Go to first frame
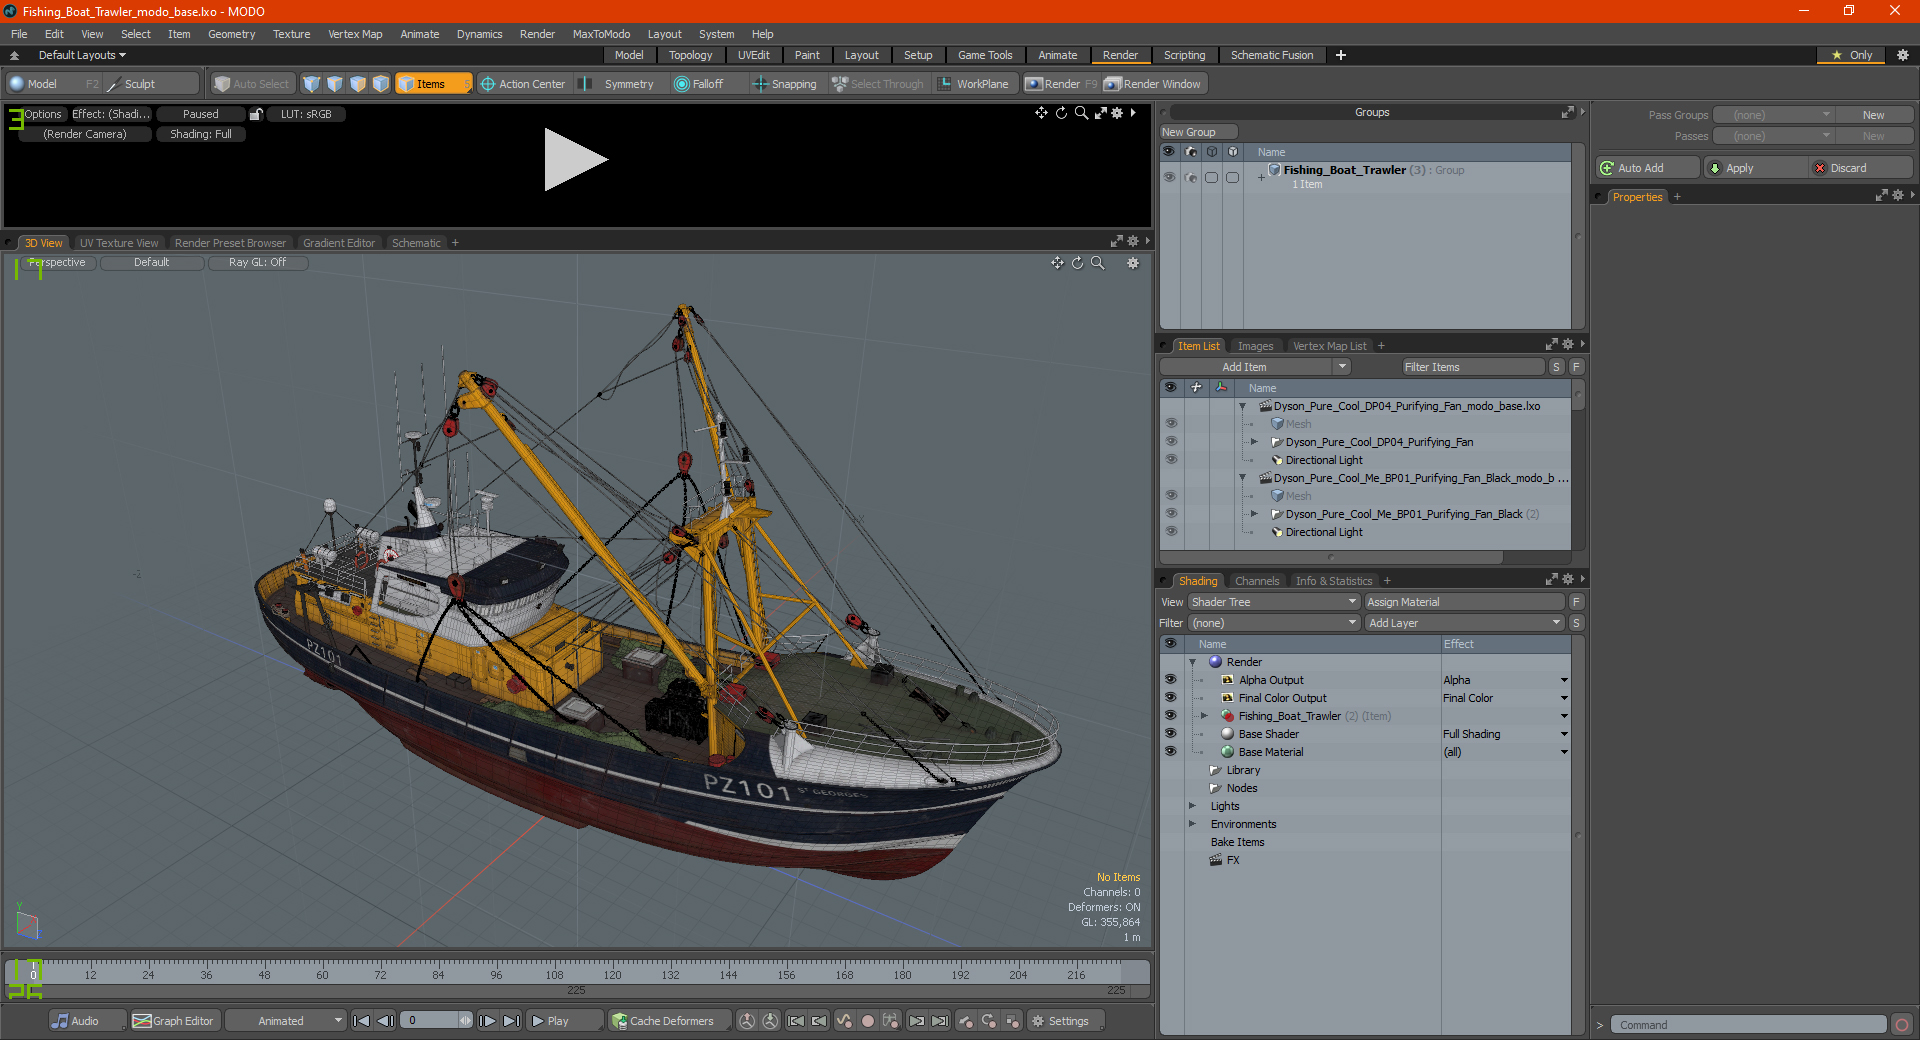The image size is (1920, 1040). [362, 1021]
